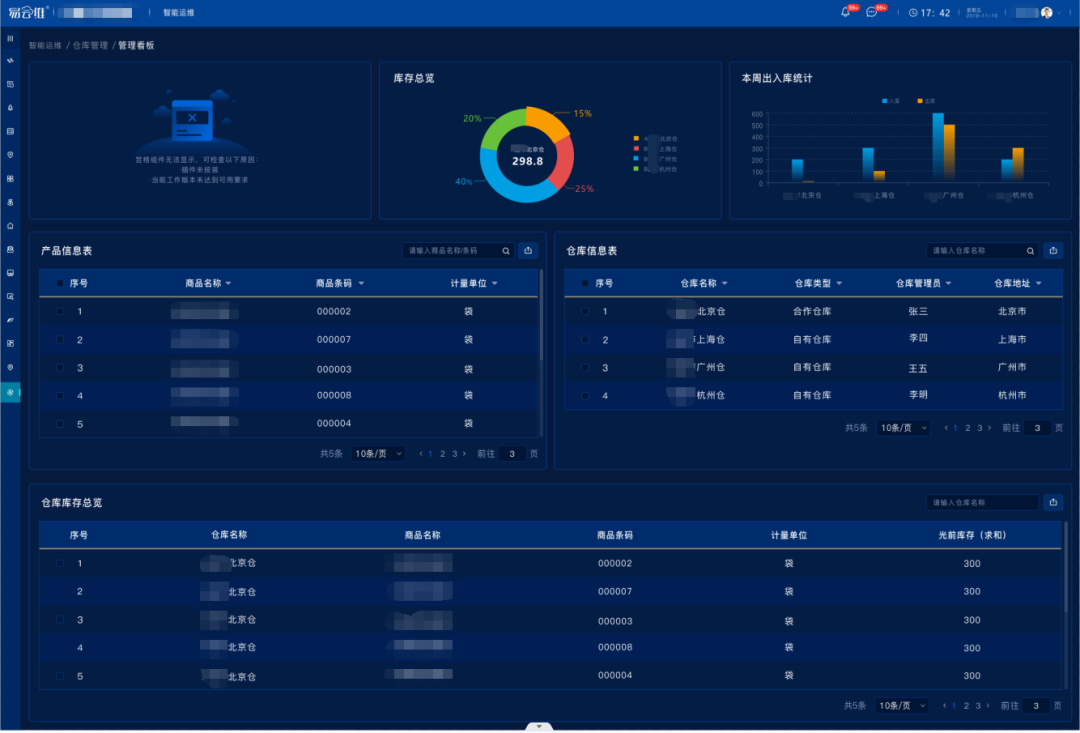1080x733 pixels.
Task: Click the export button beside 仓库信息表 search
Action: (1052, 251)
